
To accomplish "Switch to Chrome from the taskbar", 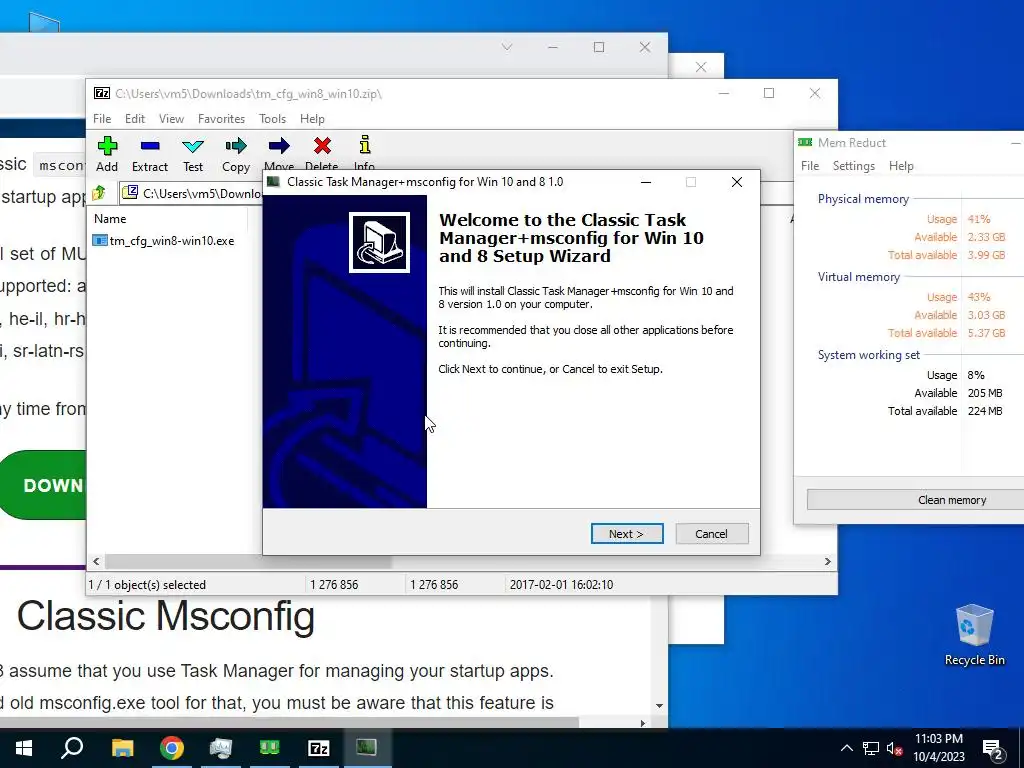I will coord(172,748).
